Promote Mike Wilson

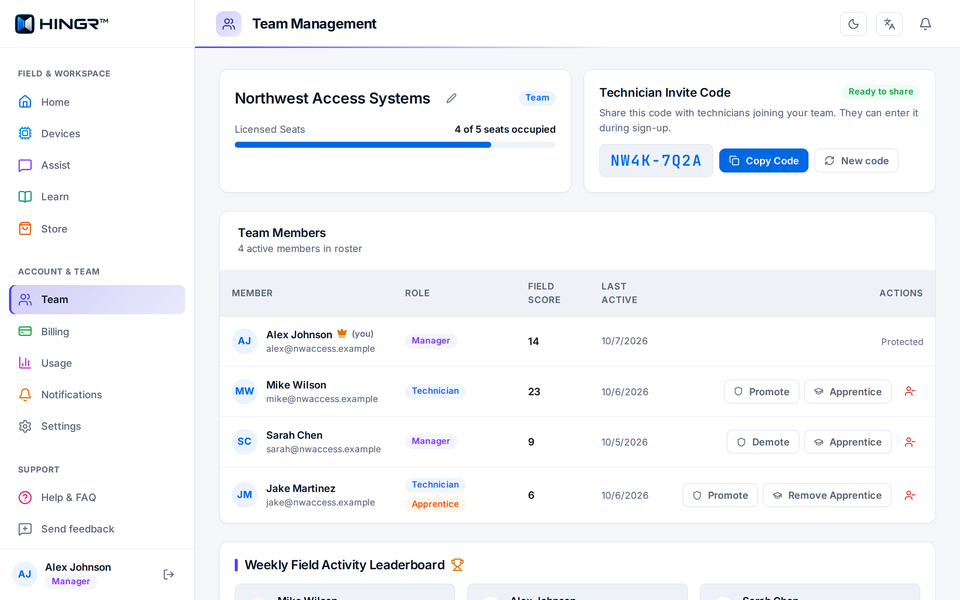point(761,391)
